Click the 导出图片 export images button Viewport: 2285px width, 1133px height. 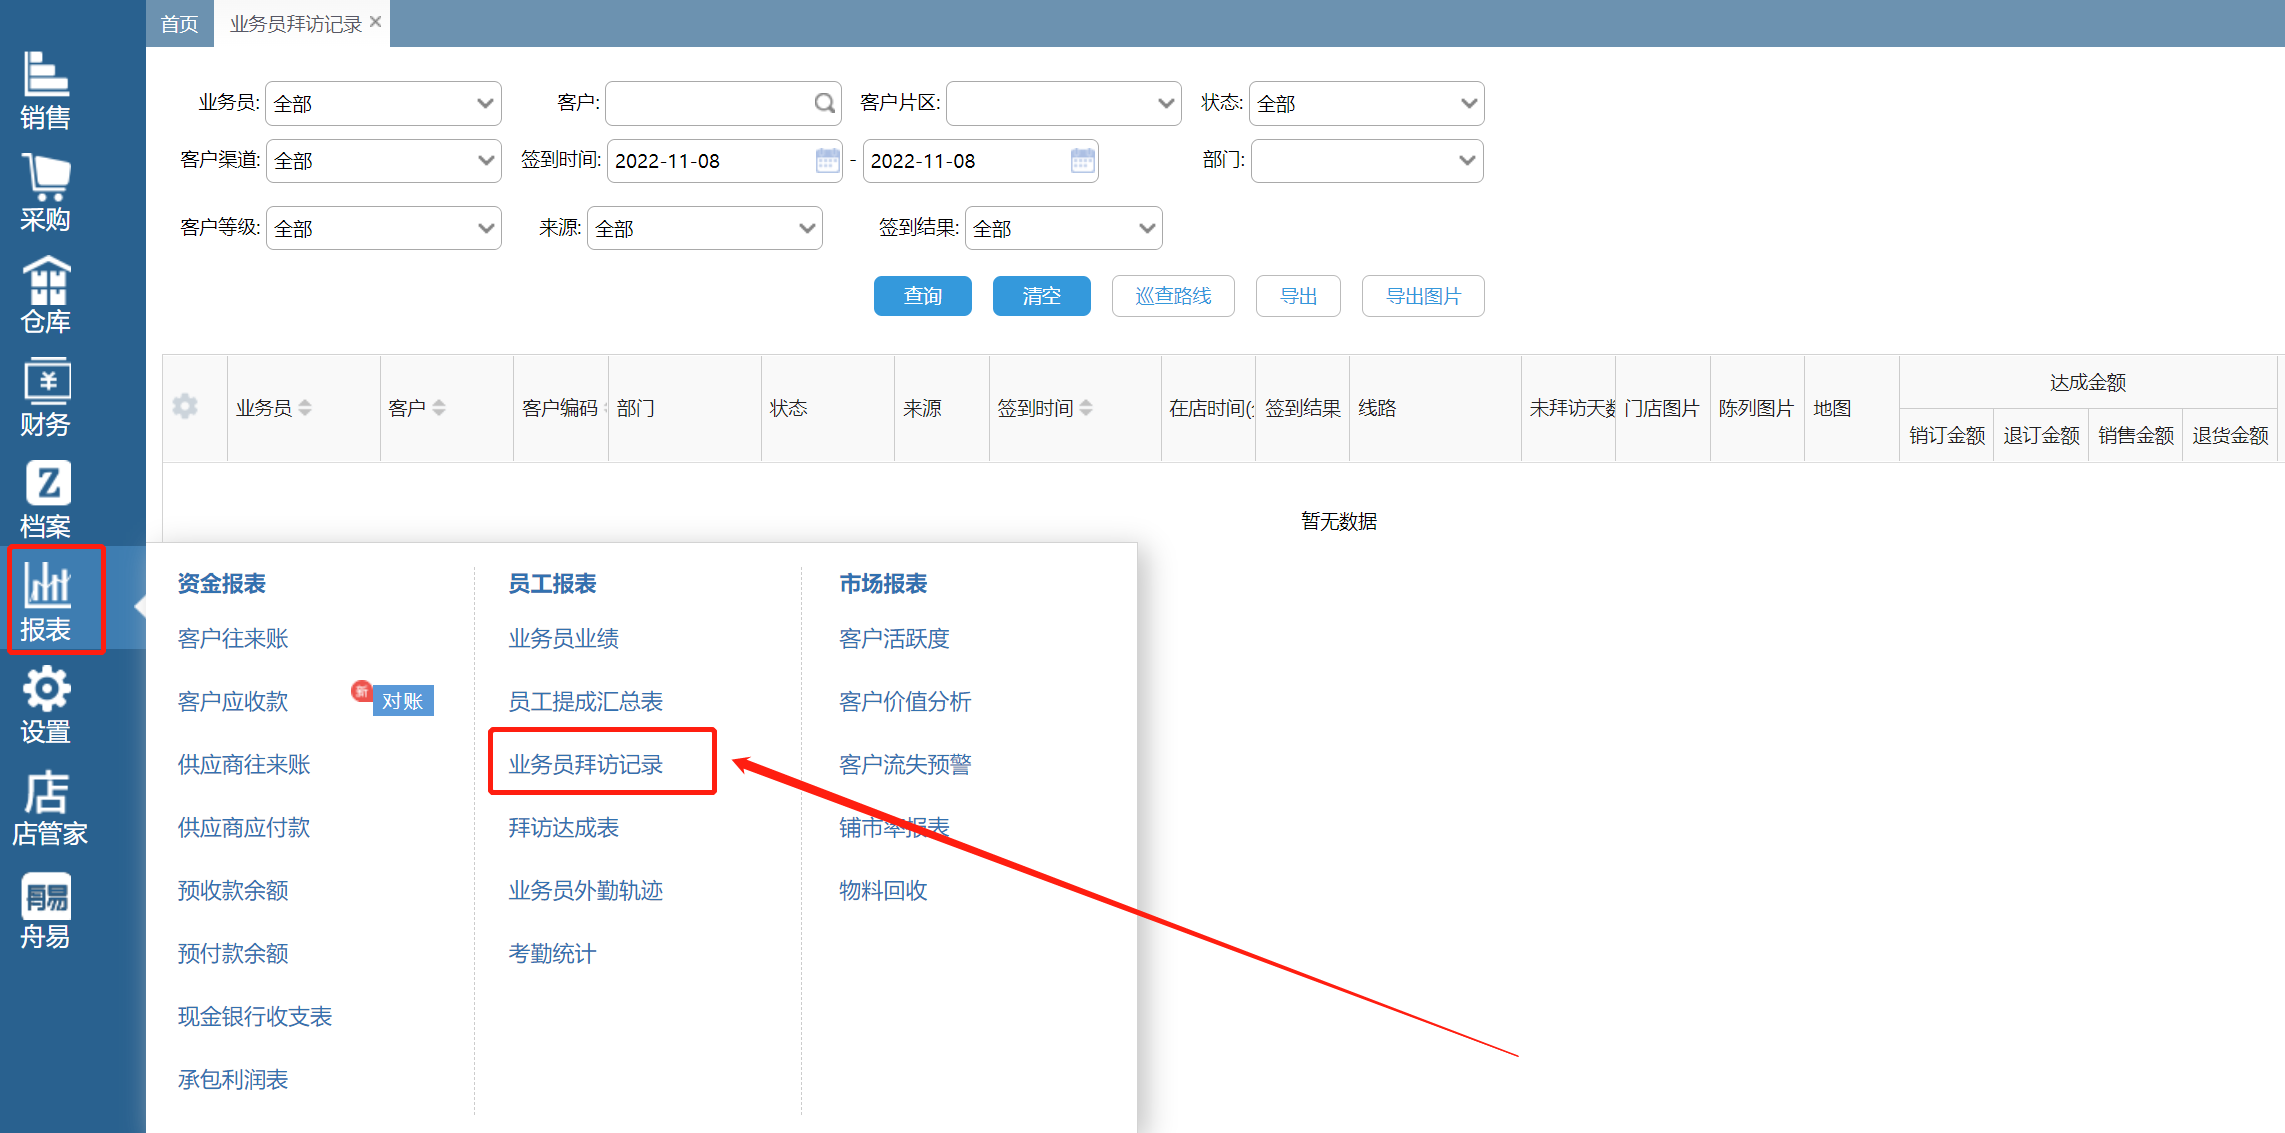coord(1423,296)
